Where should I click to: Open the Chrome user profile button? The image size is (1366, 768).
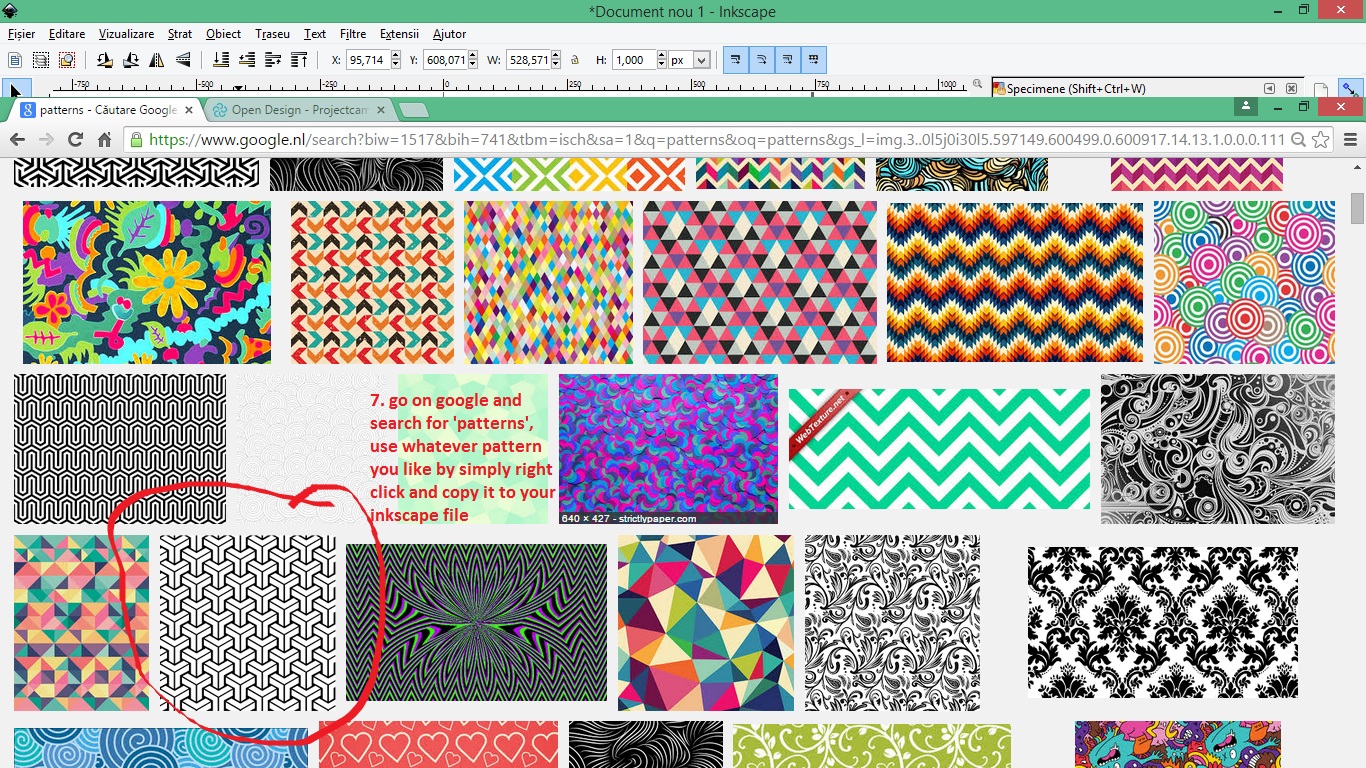1245,106
